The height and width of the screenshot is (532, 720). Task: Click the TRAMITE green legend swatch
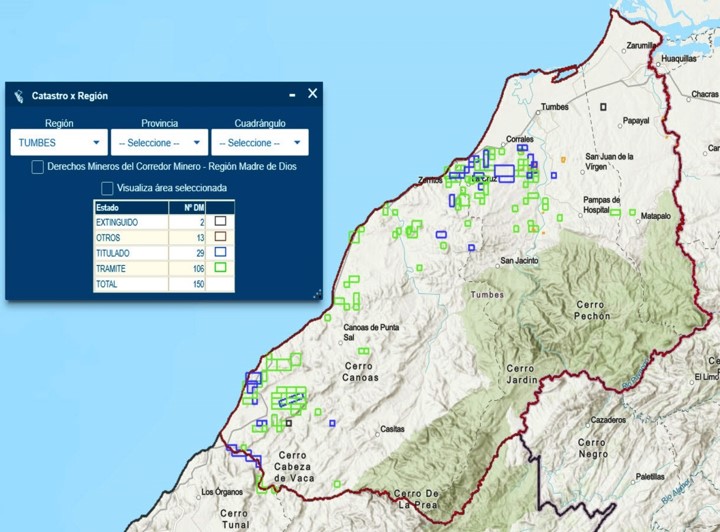[220, 268]
